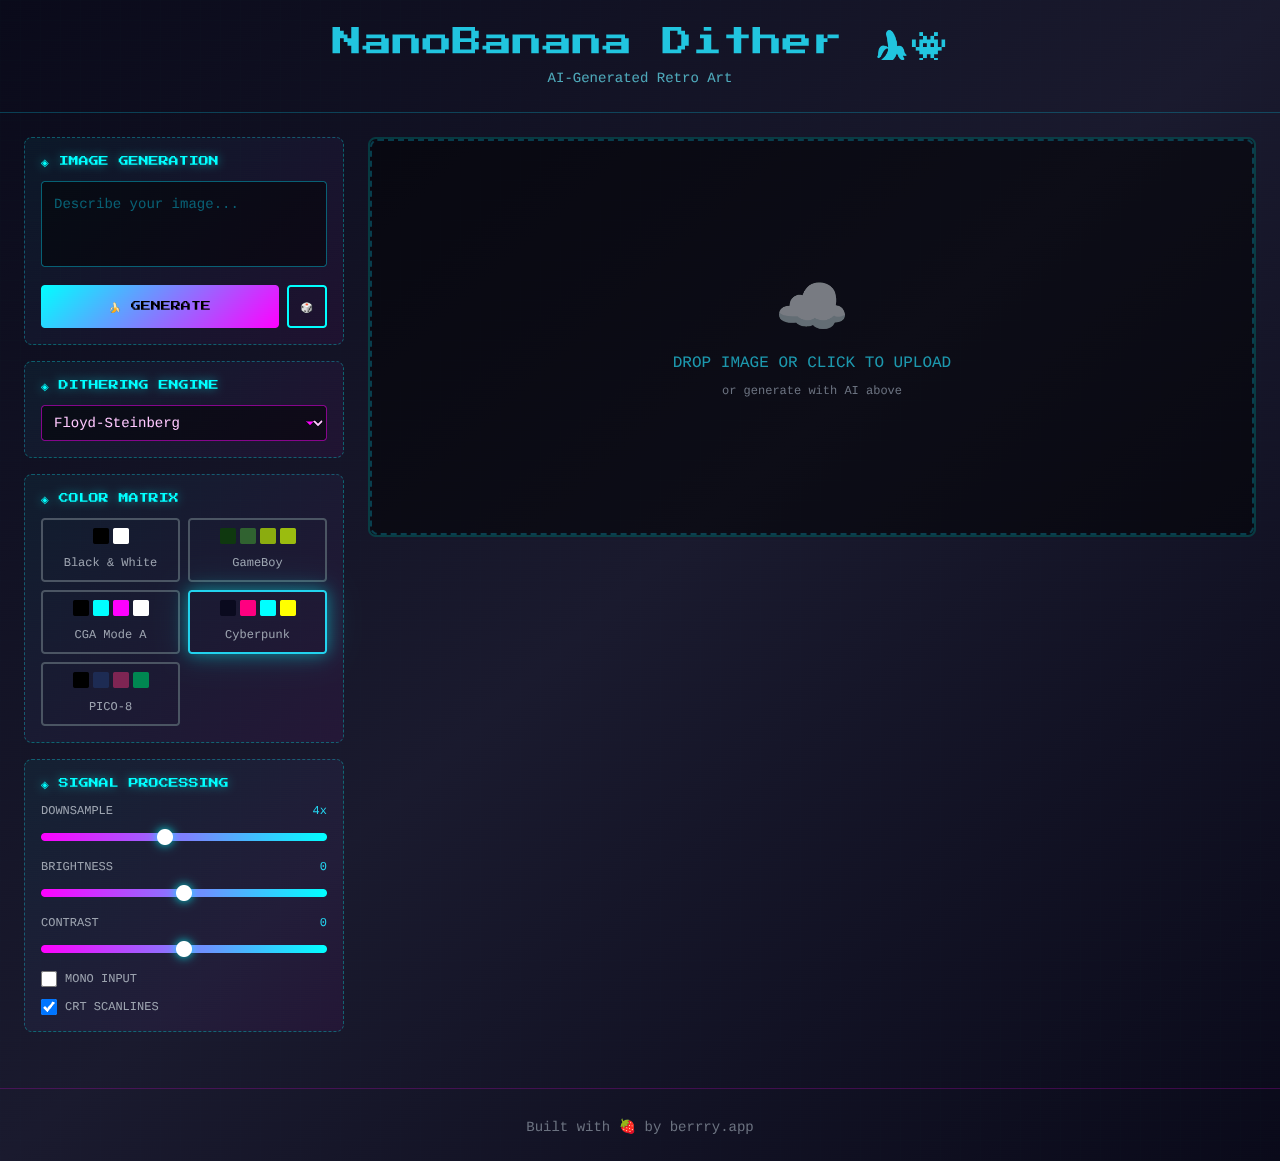Click the DOWNSAMPLE slider handle

(x=164, y=837)
